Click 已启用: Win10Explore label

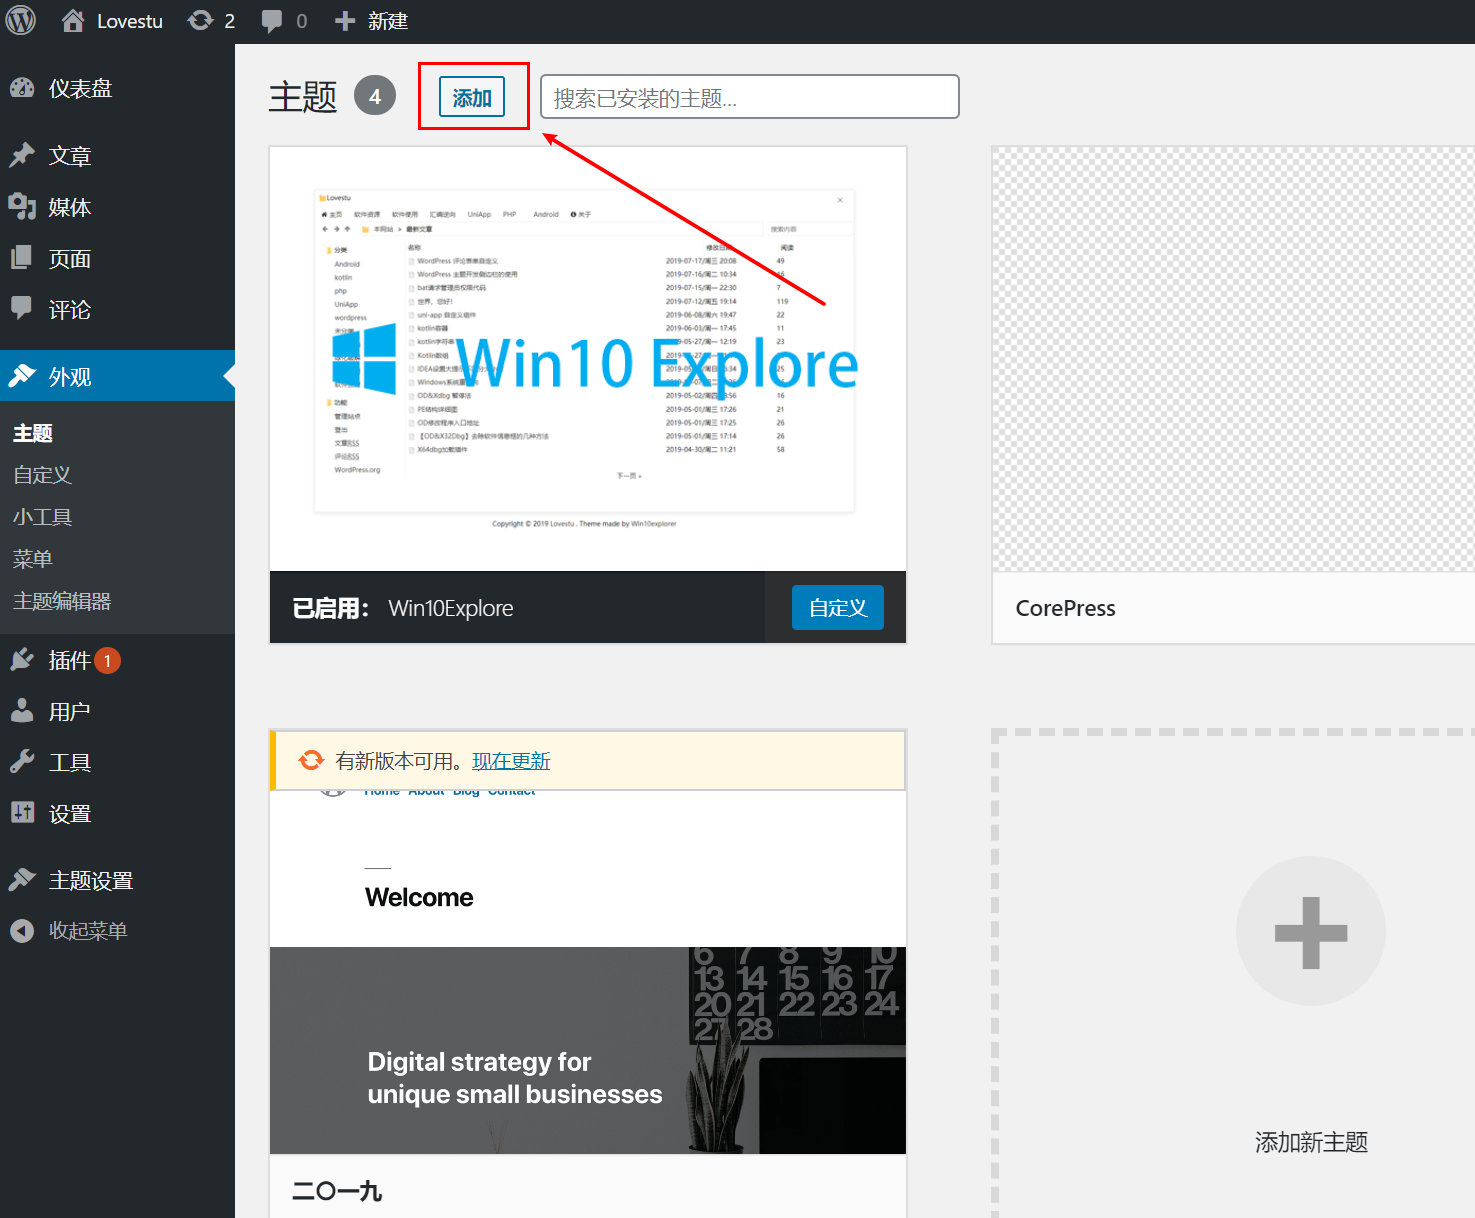pyautogui.click(x=402, y=608)
